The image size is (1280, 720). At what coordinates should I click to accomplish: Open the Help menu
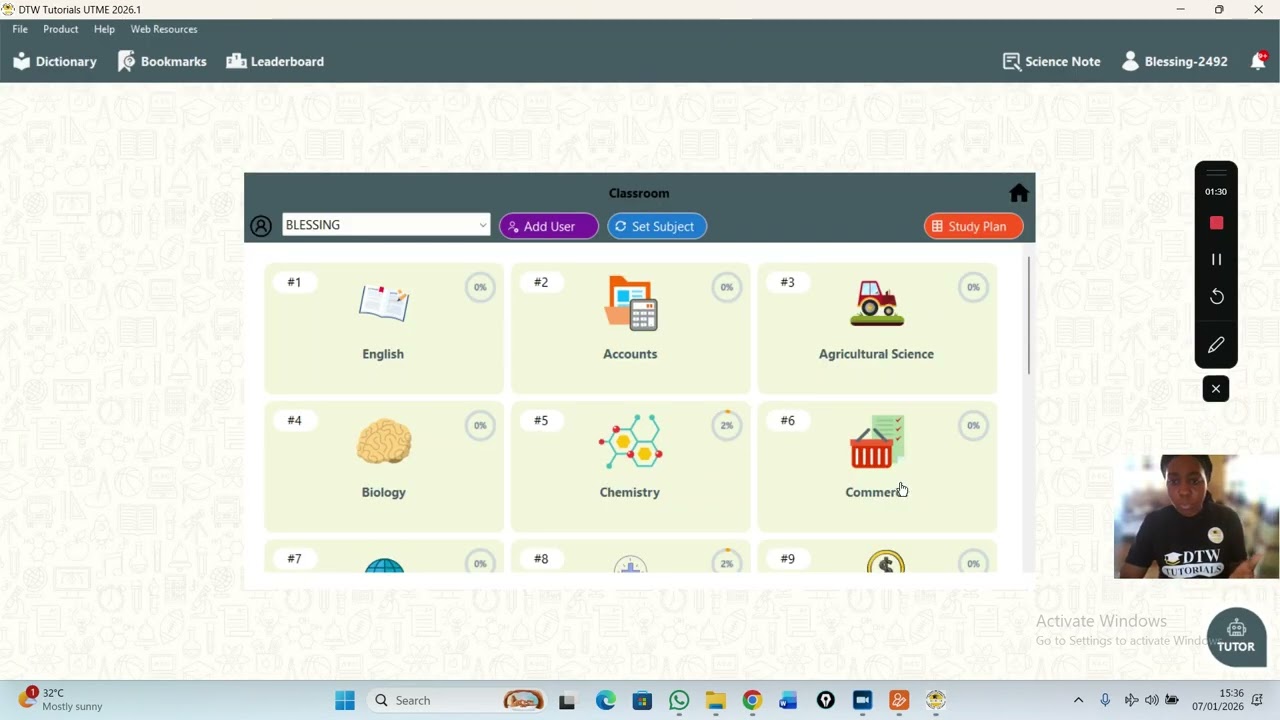(104, 29)
